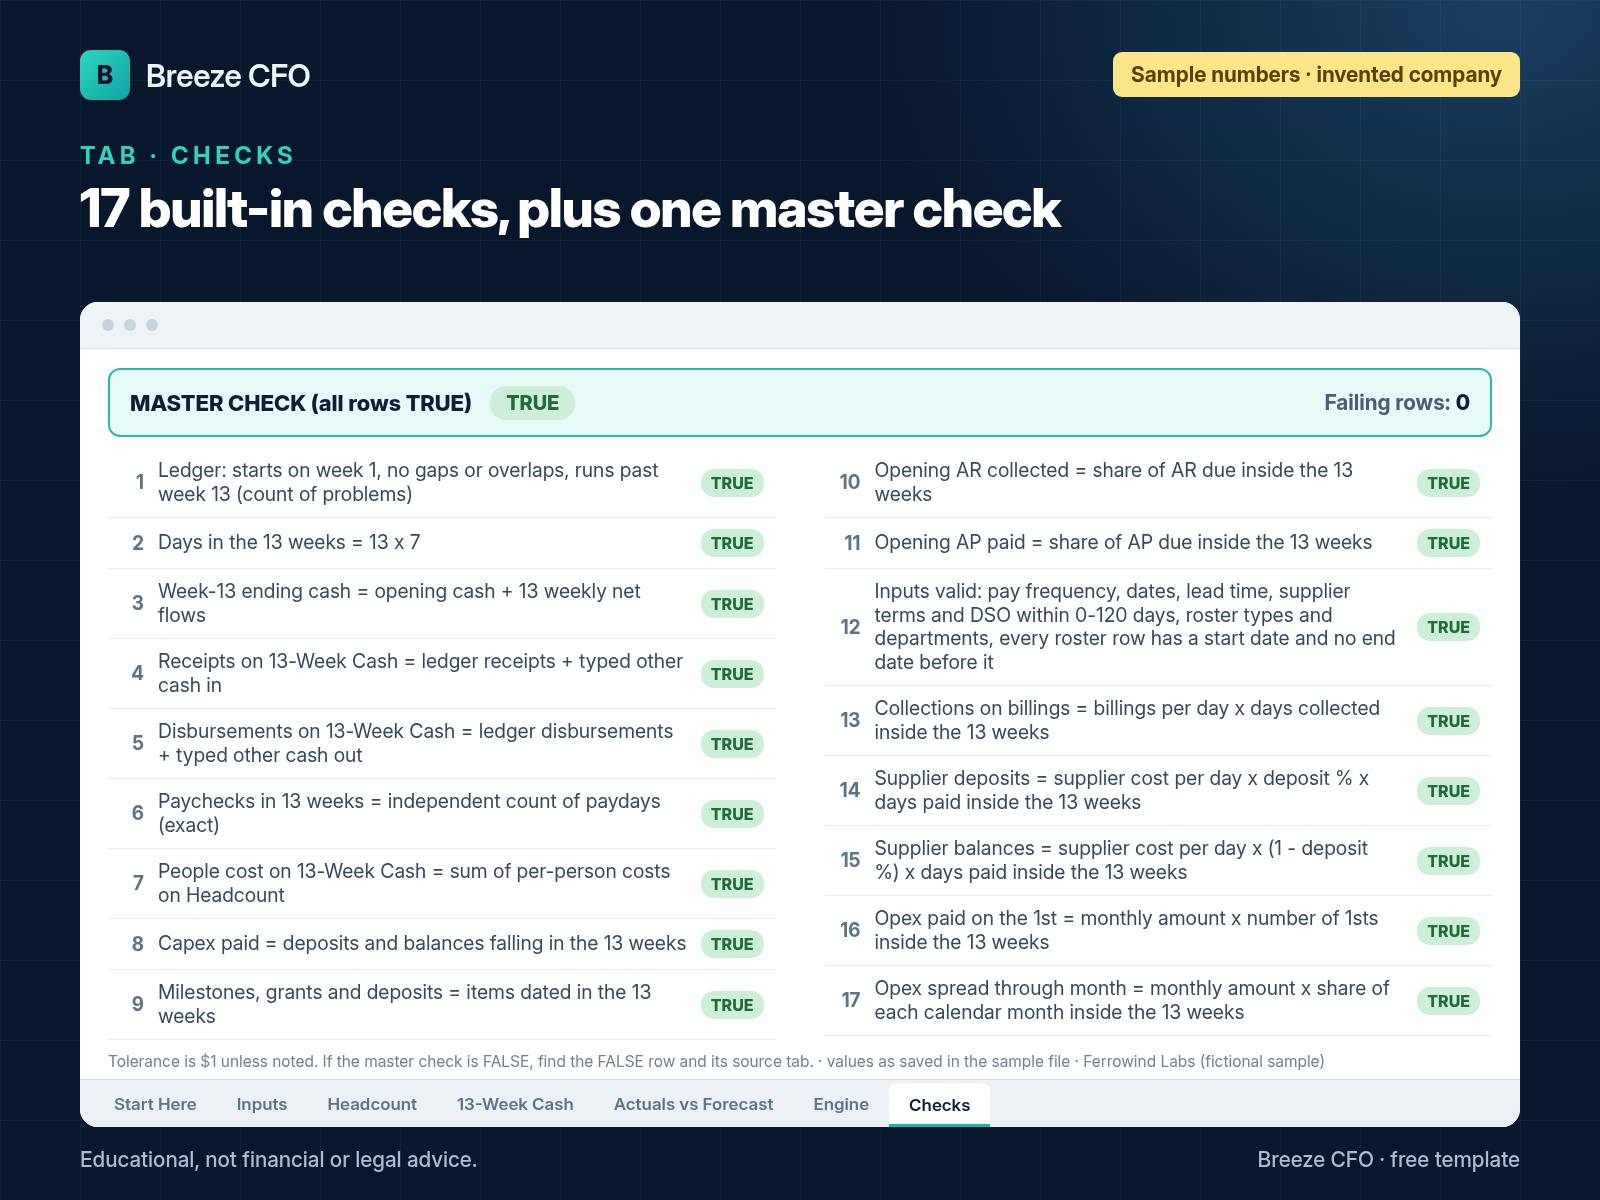Viewport: 1600px width, 1200px height.
Task: Click 'Educational, not financial or legal advice.' text
Action: point(278,1159)
